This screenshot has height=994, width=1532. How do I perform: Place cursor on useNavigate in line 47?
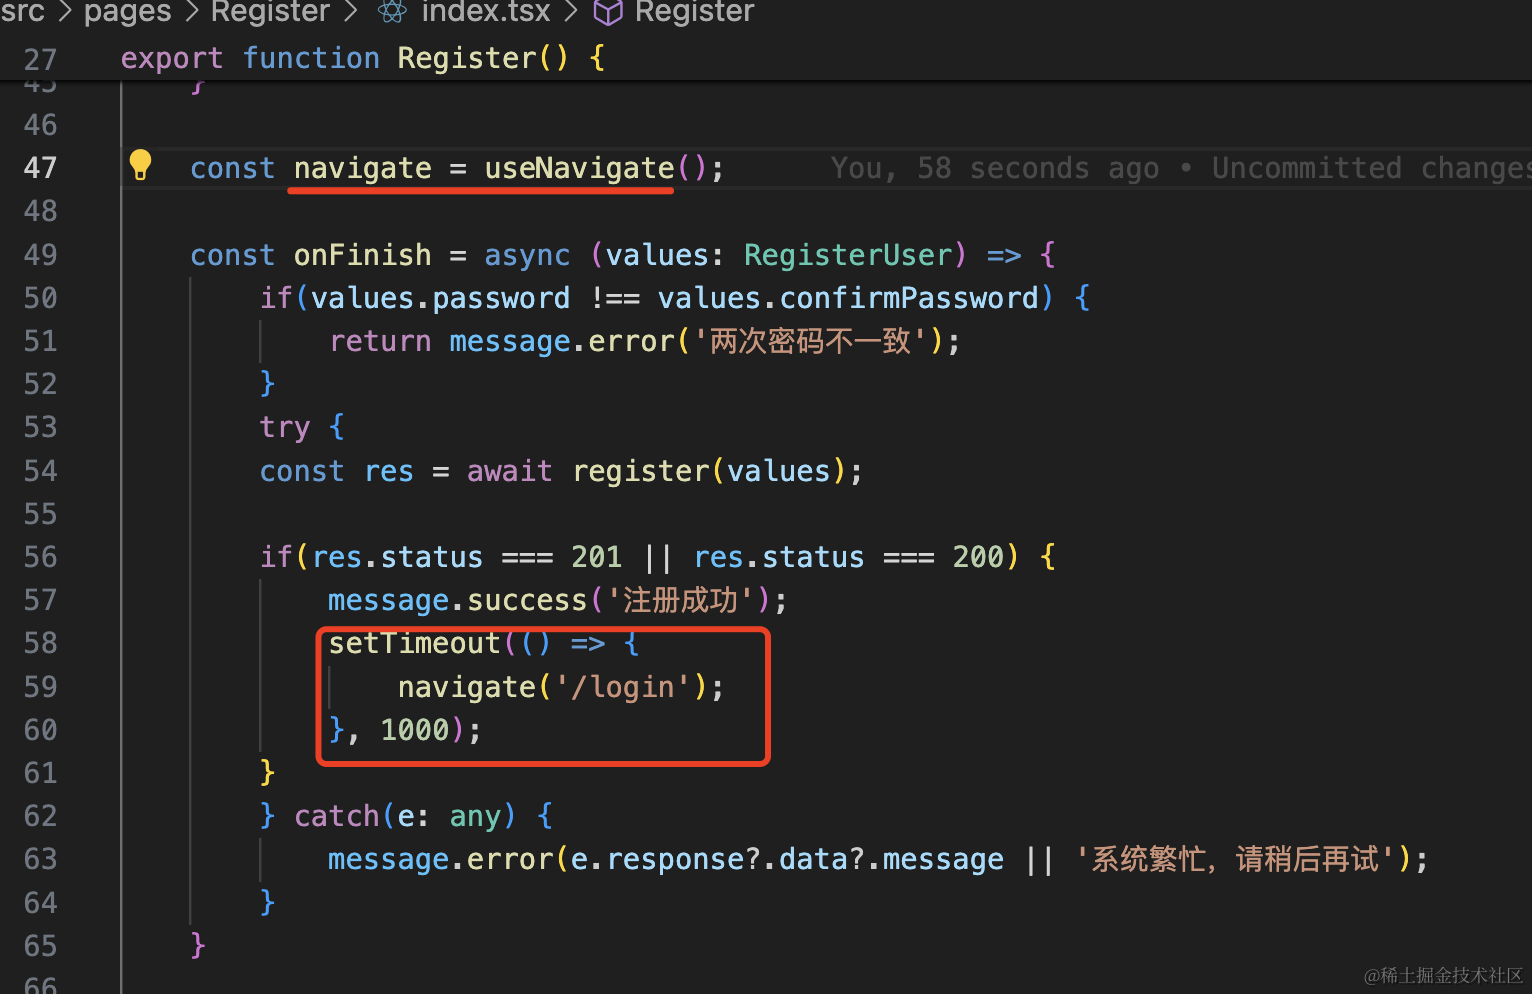579,168
